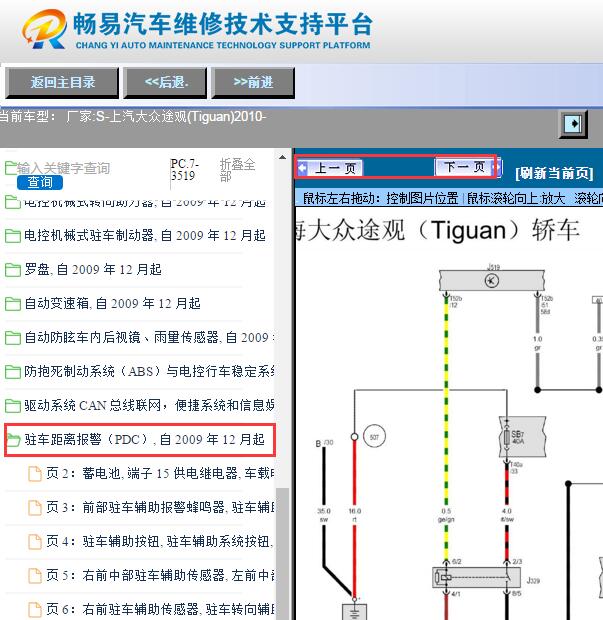Viewport: 603px width, 620px height.
Task: Click document icon of 页 4 entry
Action: coord(35,542)
